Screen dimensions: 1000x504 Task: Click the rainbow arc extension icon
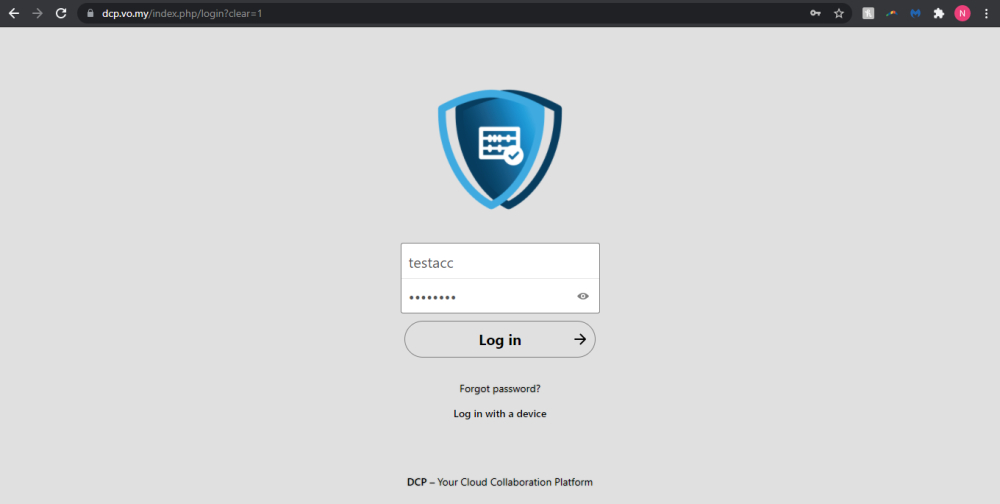pyautogui.click(x=891, y=14)
